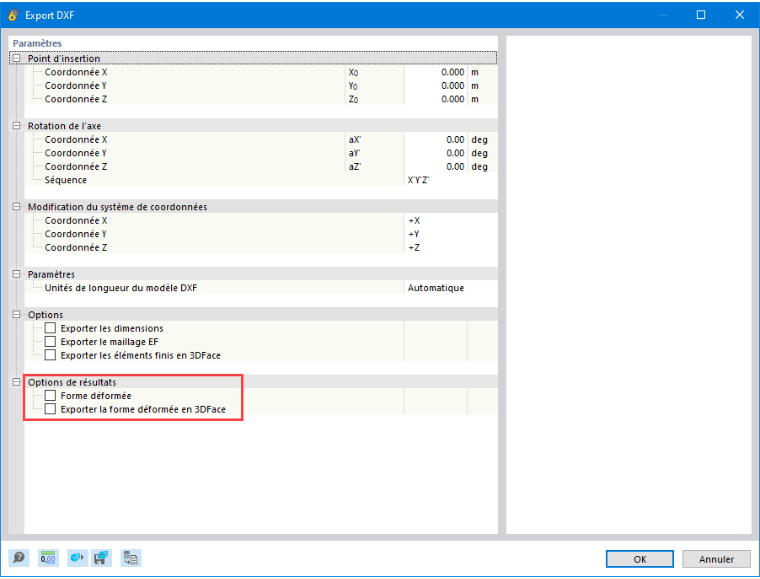This screenshot has height=579, width=760.
Task: Click the Export DXF app icon in title bar
Action: [x=13, y=15]
